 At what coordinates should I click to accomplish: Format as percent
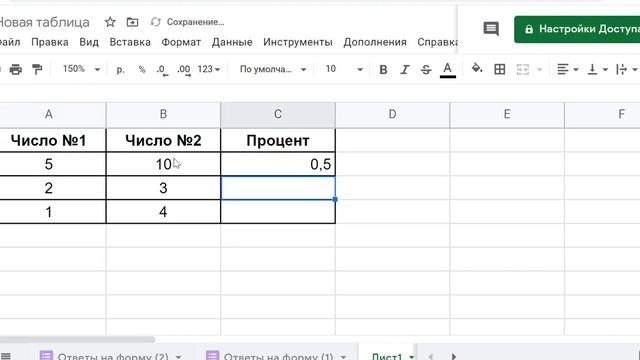(x=142, y=69)
